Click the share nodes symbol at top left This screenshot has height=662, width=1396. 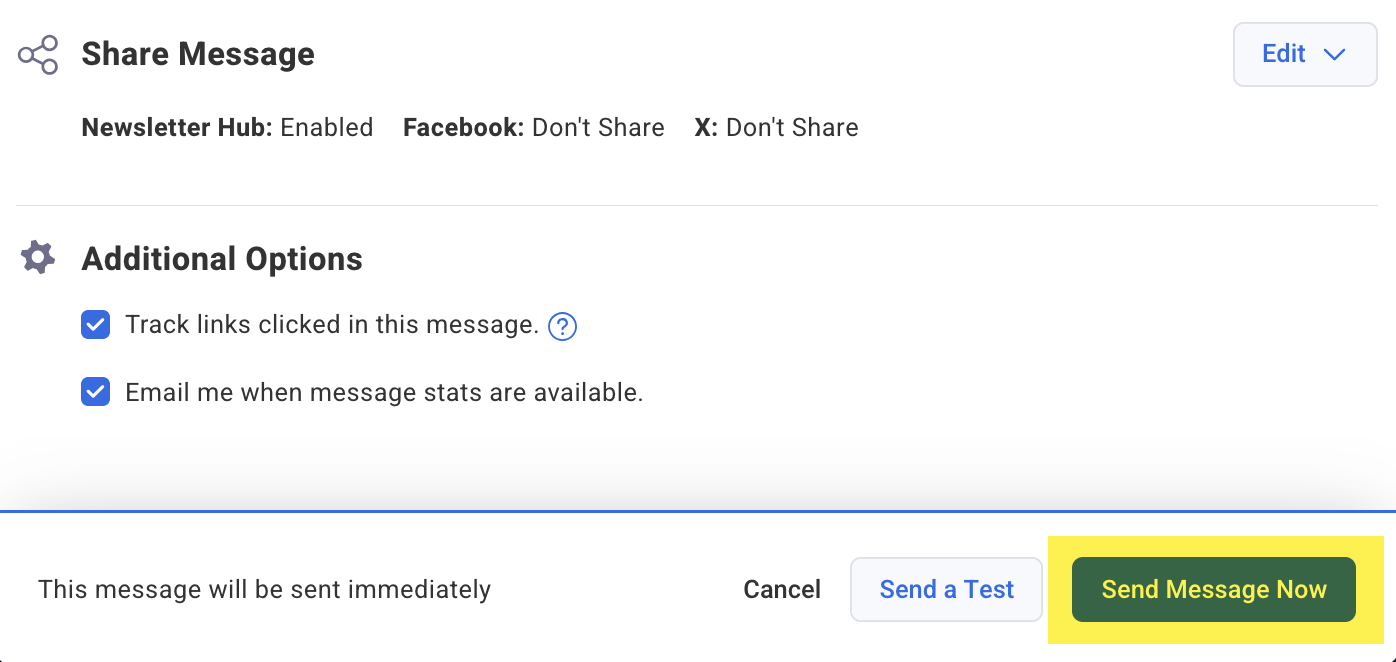(37, 54)
